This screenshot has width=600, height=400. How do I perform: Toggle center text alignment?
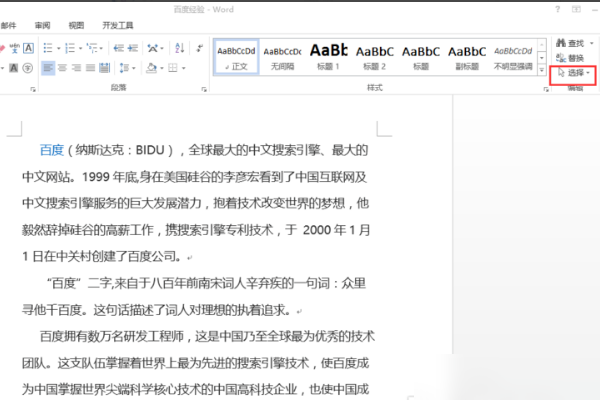click(64, 67)
